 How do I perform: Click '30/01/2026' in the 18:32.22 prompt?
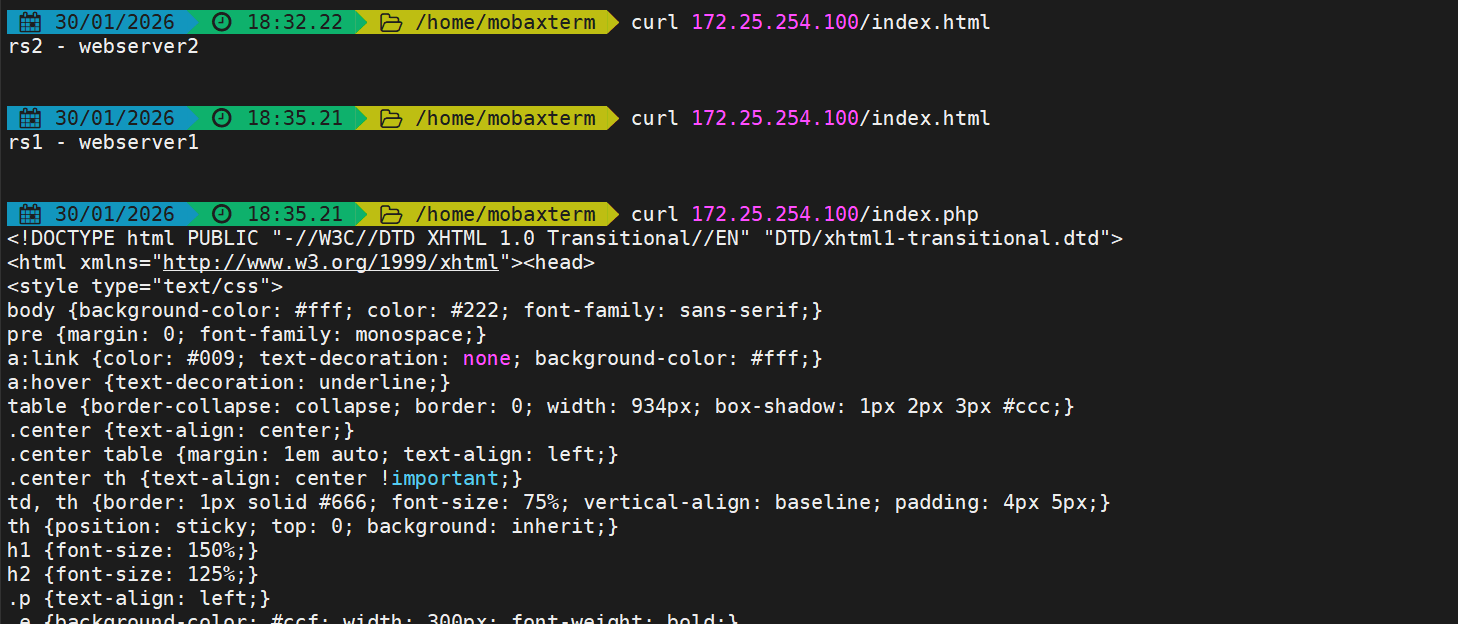click(115, 22)
